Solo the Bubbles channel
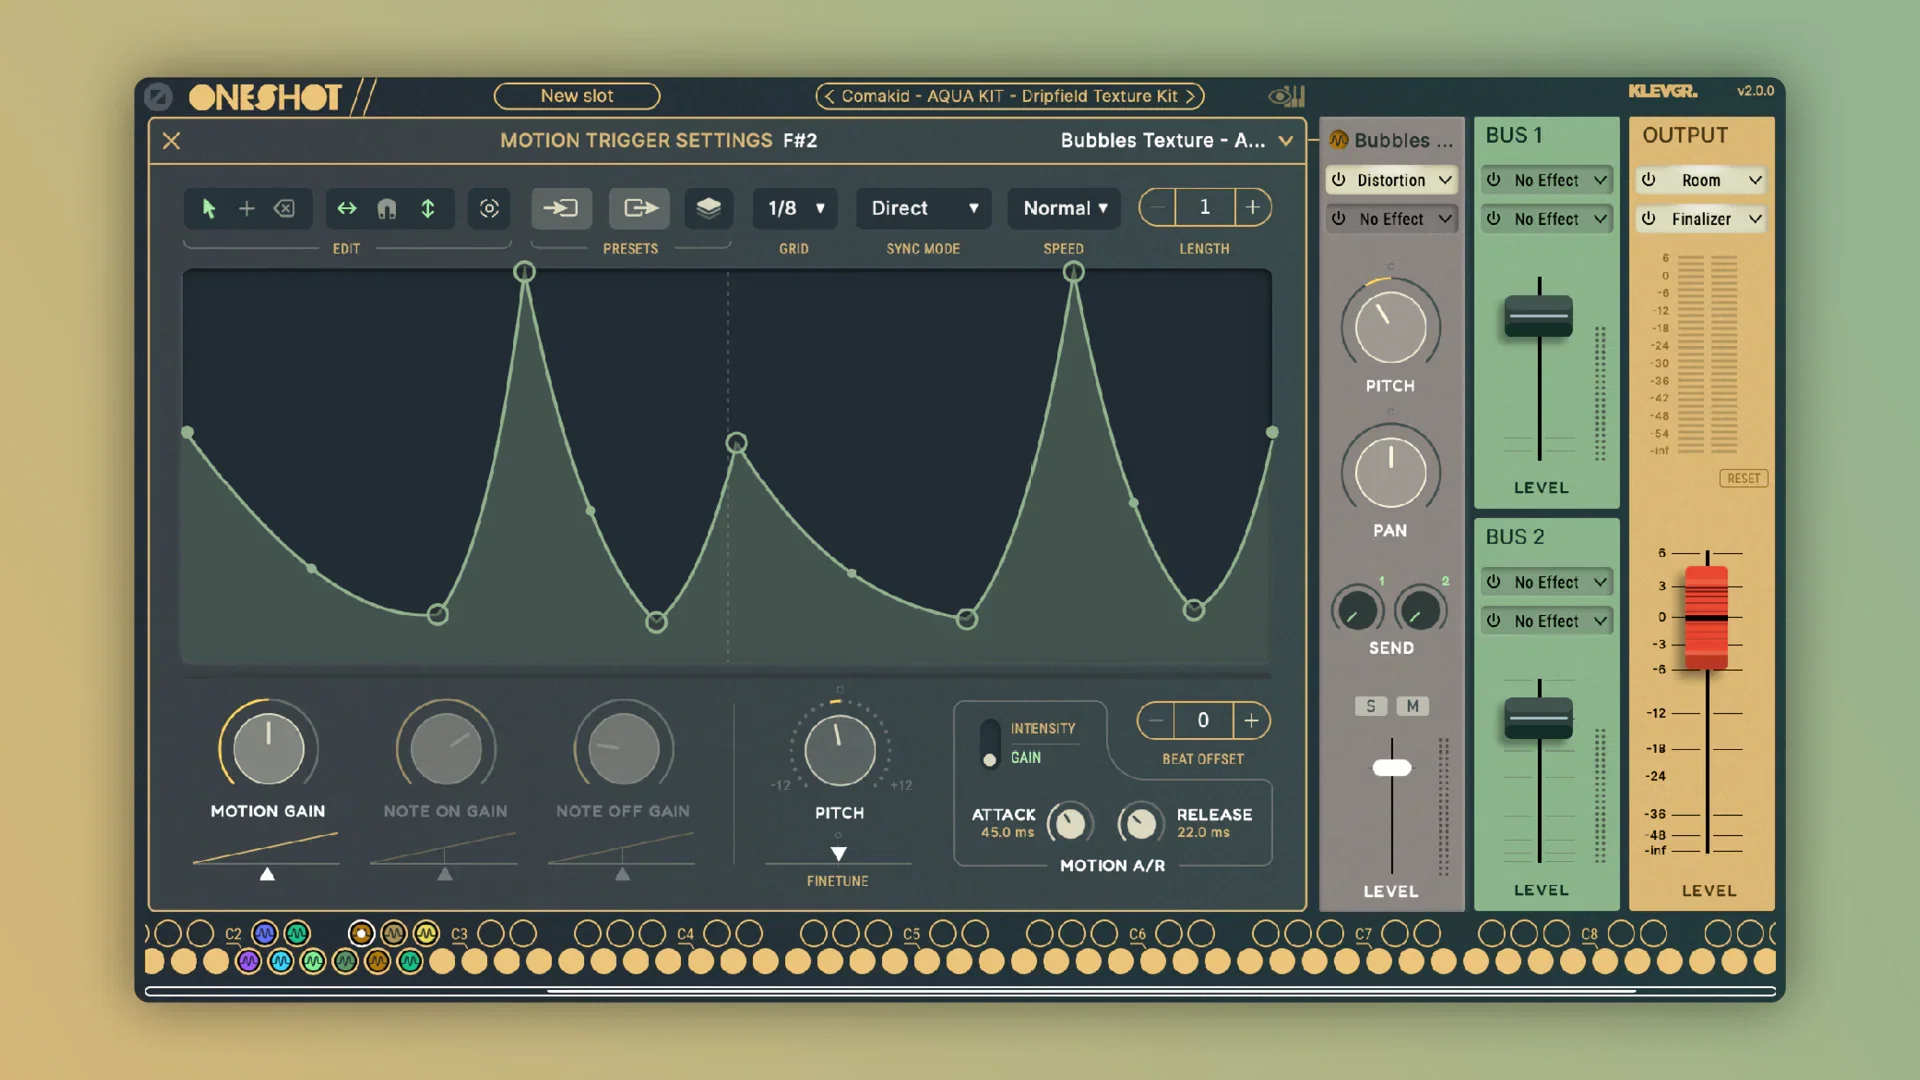The image size is (1920, 1080). (1371, 706)
